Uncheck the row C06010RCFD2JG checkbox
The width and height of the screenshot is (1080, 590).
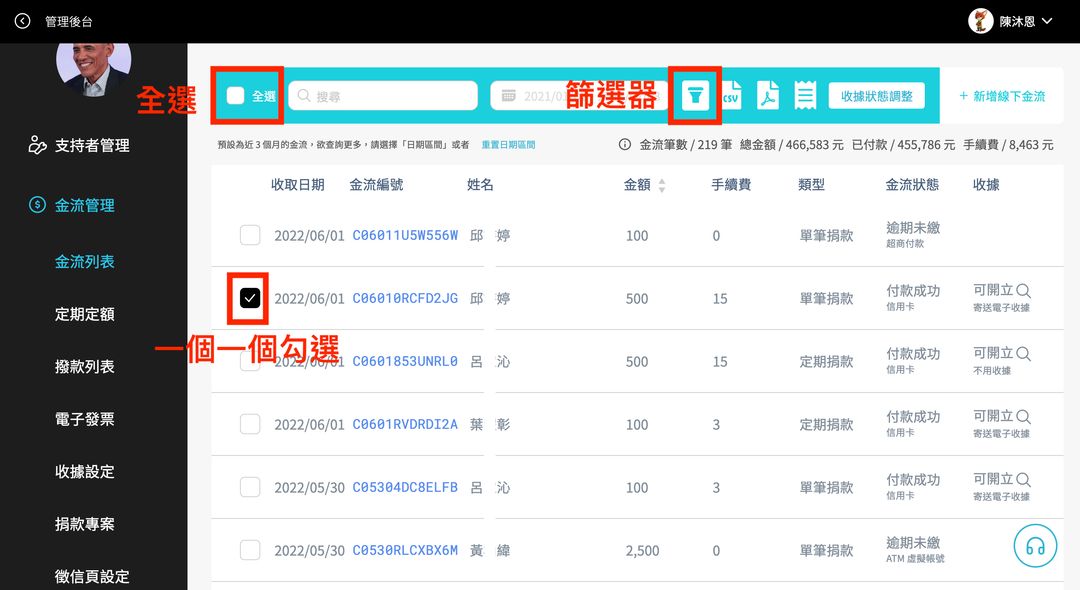[x=250, y=298]
